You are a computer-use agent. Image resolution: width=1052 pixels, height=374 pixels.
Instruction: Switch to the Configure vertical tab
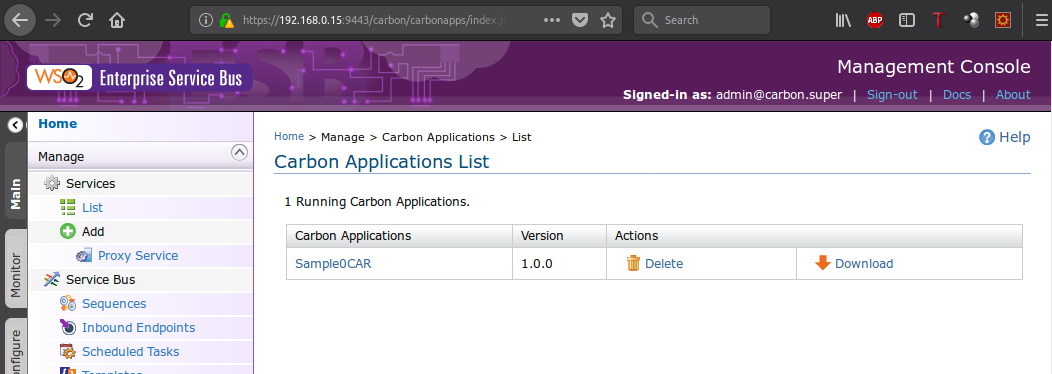point(15,347)
